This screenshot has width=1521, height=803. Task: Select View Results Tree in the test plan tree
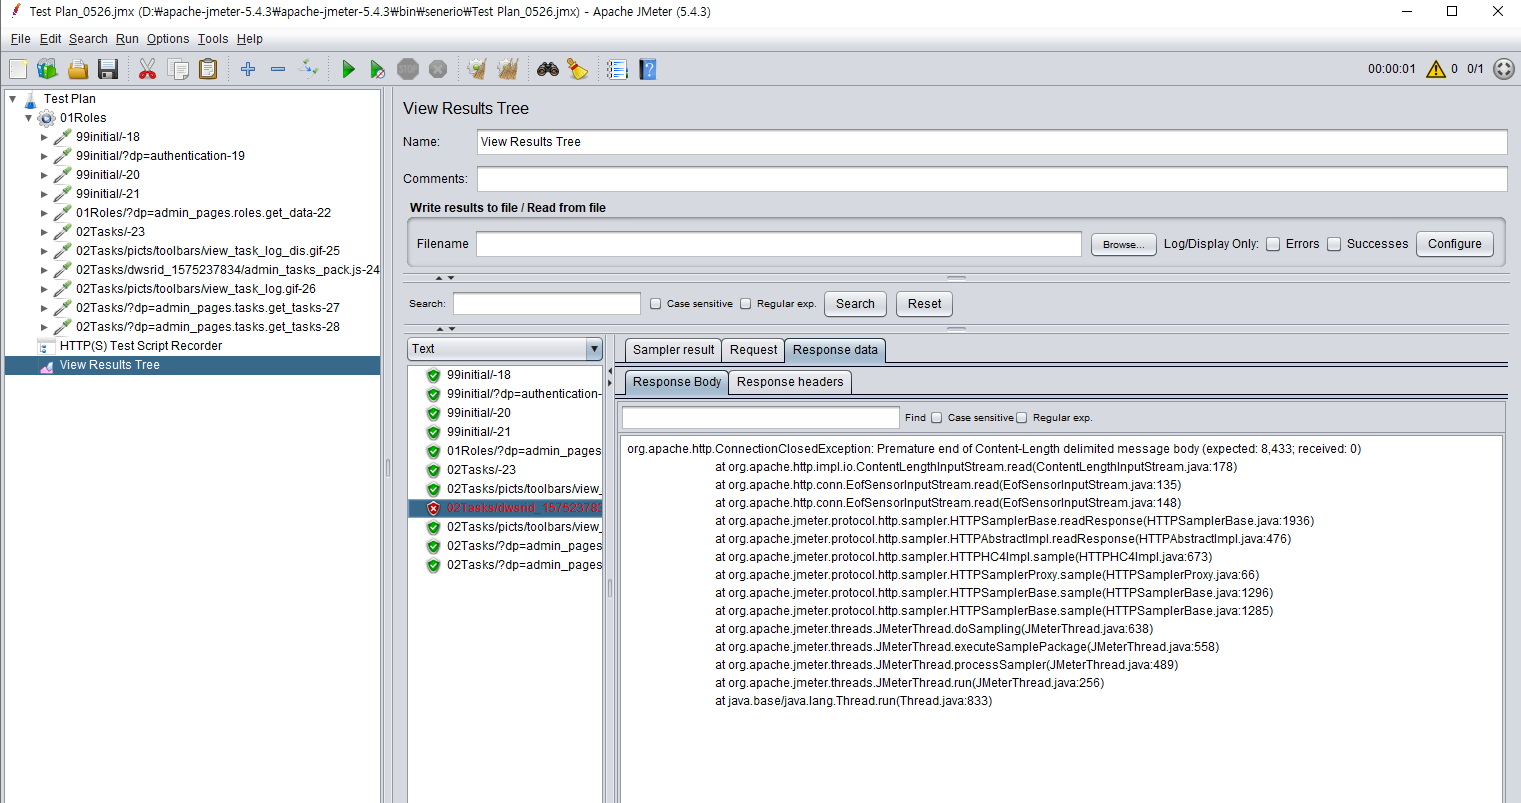(x=109, y=365)
